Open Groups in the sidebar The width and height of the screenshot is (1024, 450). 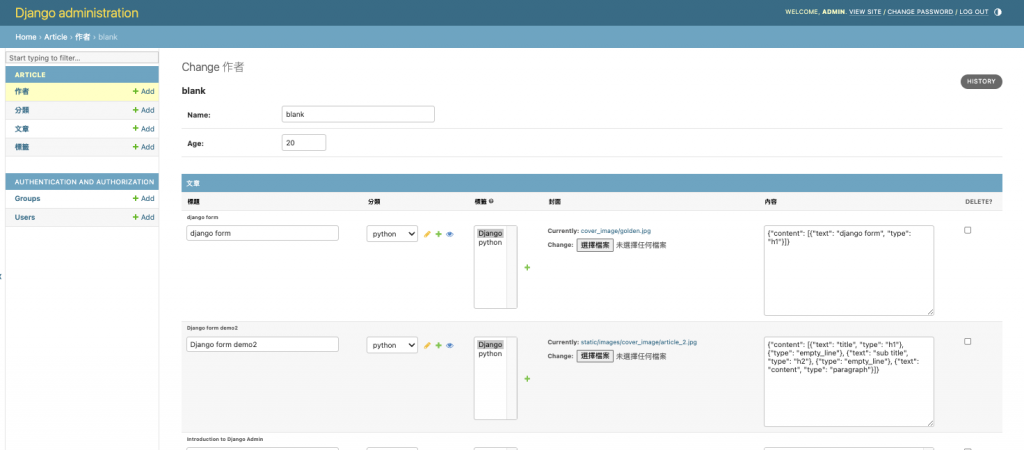(27, 199)
